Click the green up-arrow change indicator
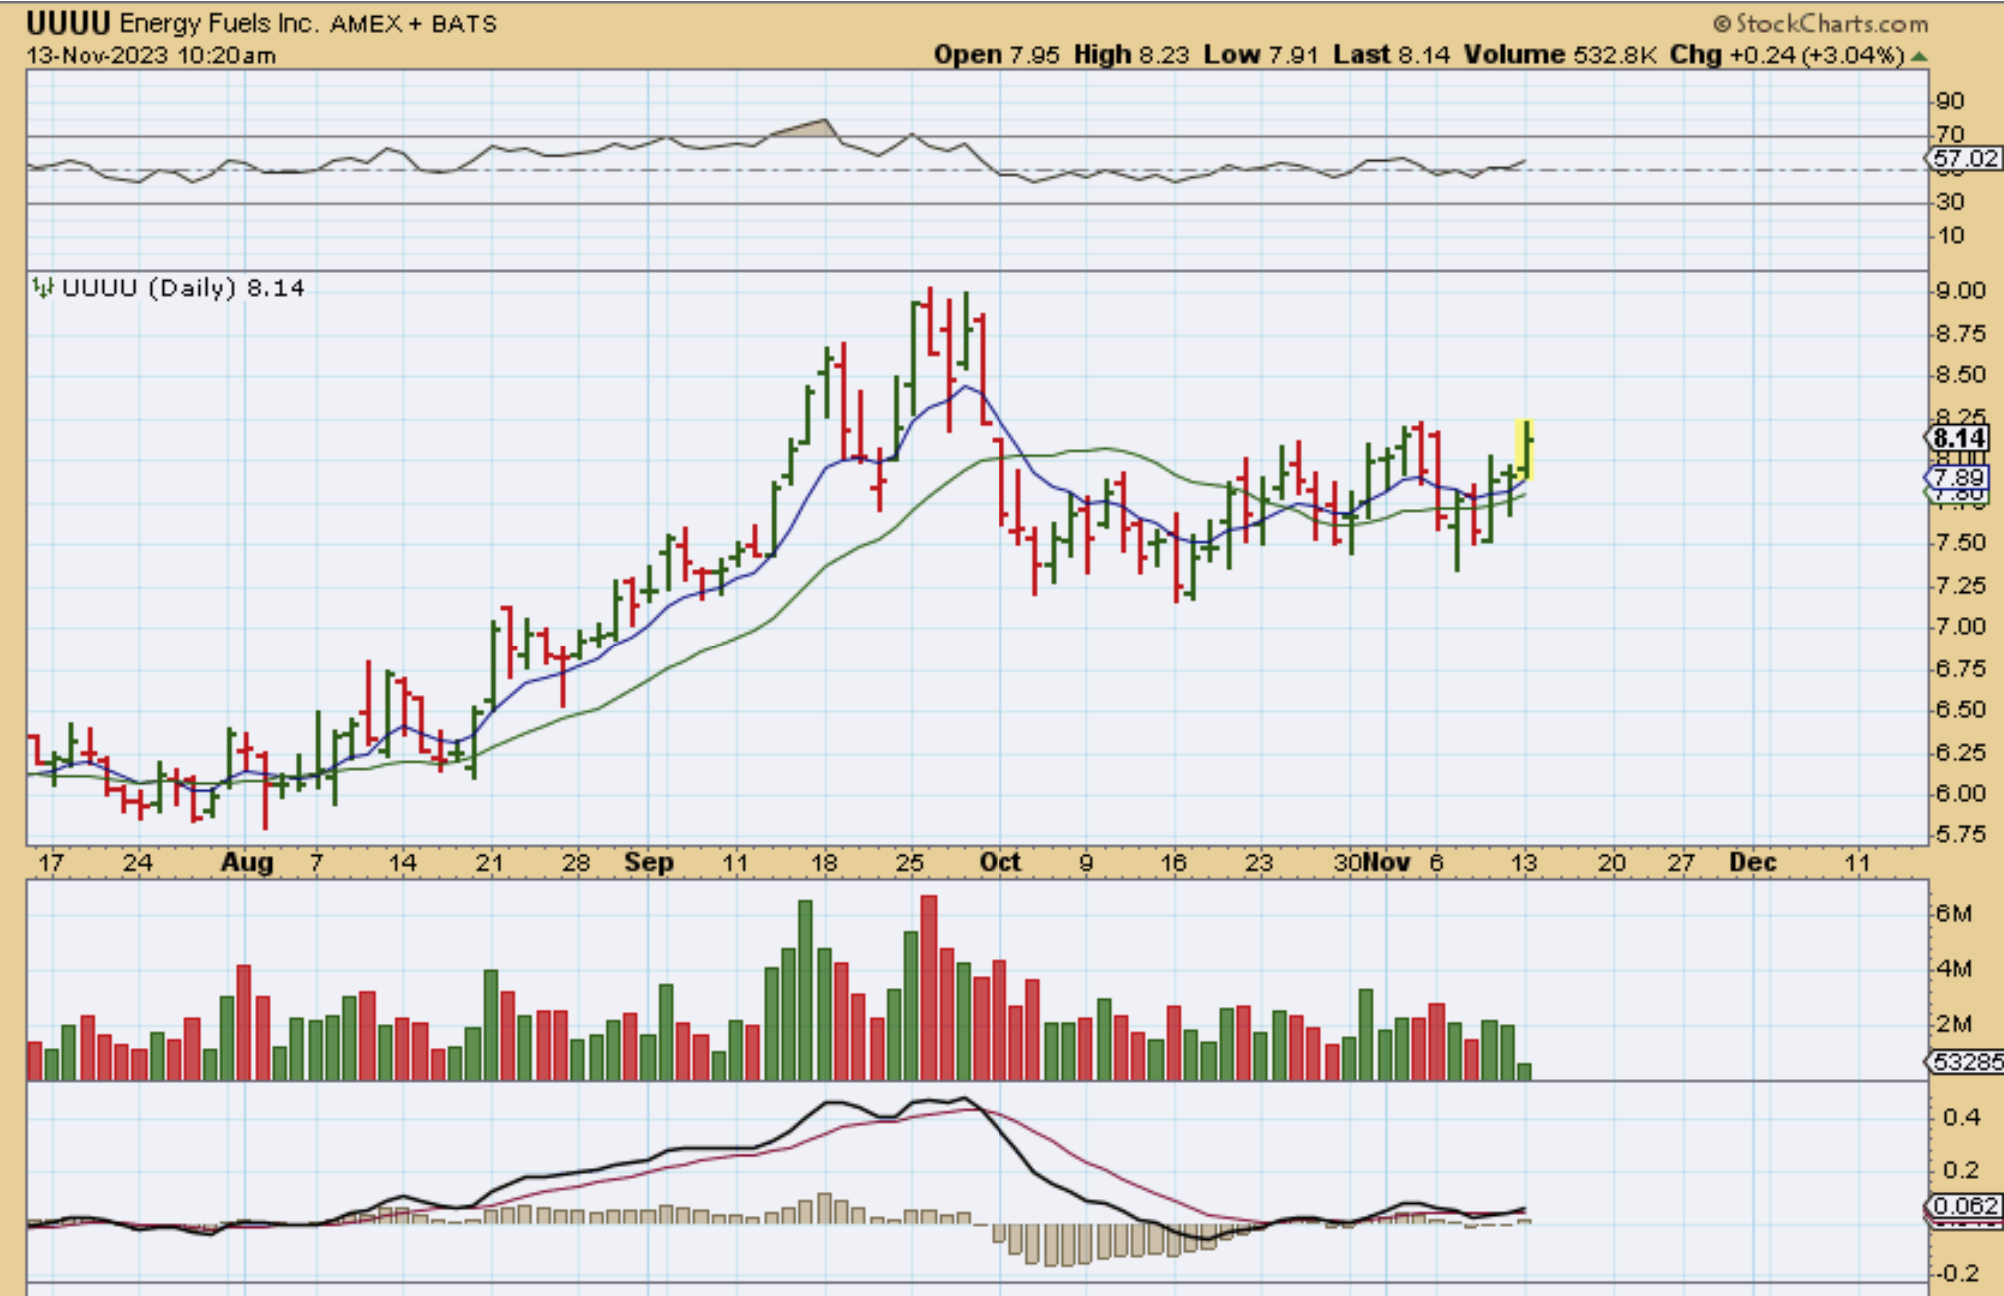Image resolution: width=2004 pixels, height=1296 pixels. (x=1918, y=56)
